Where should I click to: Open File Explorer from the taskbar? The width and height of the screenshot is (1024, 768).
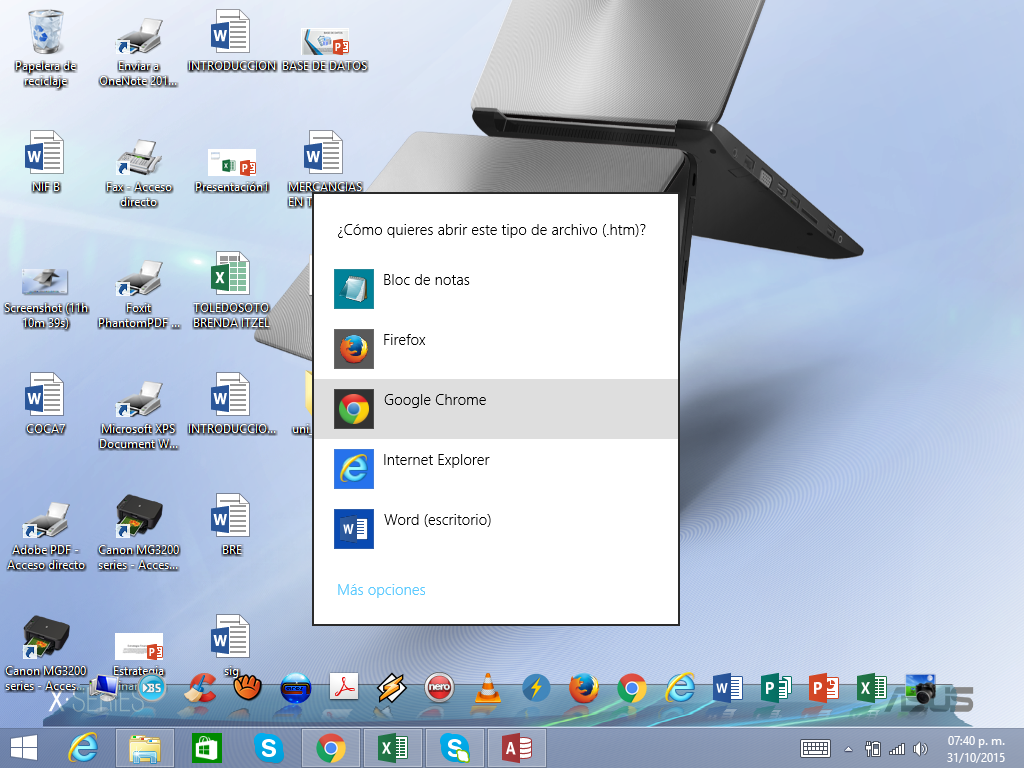coord(145,747)
